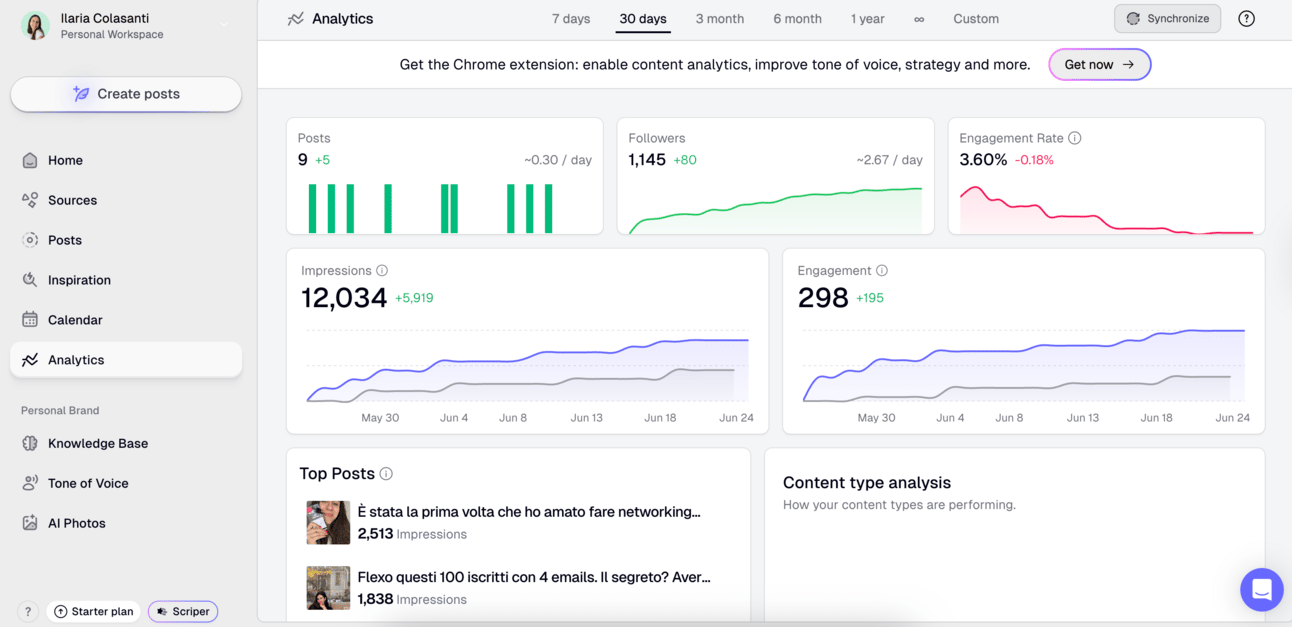Screen dimensions: 1292x627
Task: Open AI Photos from the sidebar
Action: (x=126, y=523)
